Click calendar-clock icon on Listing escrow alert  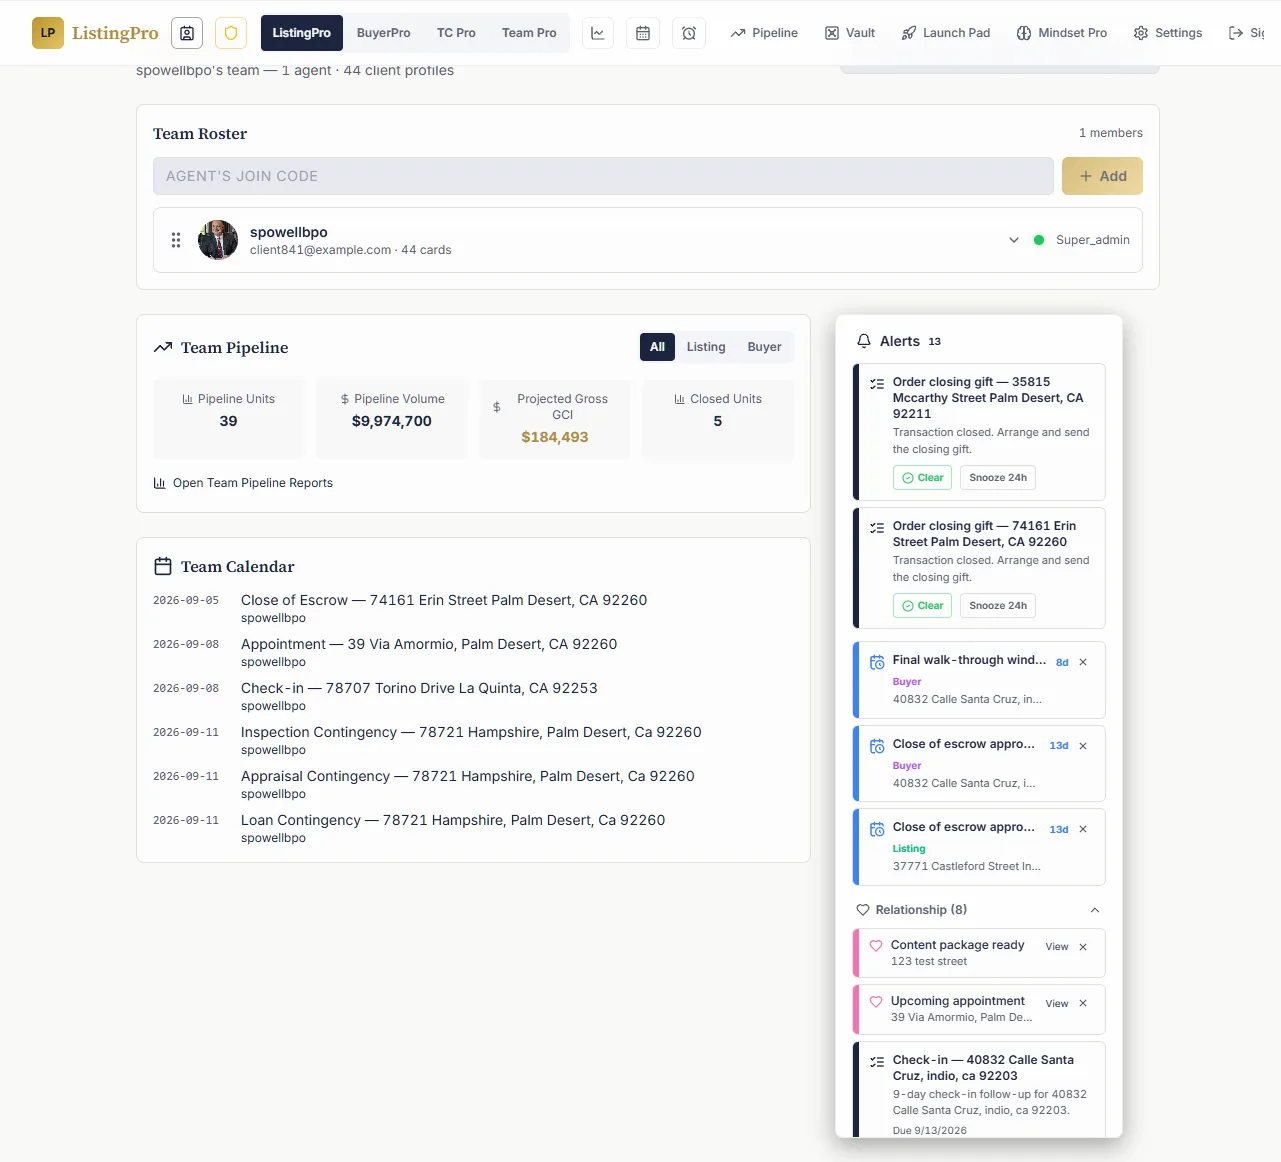tap(877, 829)
